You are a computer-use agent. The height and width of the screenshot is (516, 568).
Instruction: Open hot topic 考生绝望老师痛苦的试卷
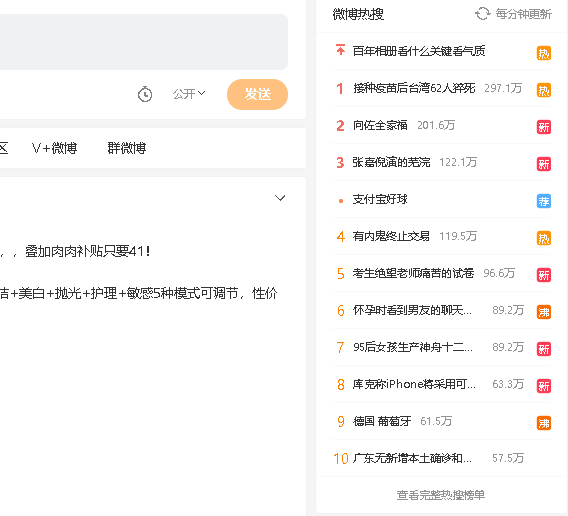(413, 273)
